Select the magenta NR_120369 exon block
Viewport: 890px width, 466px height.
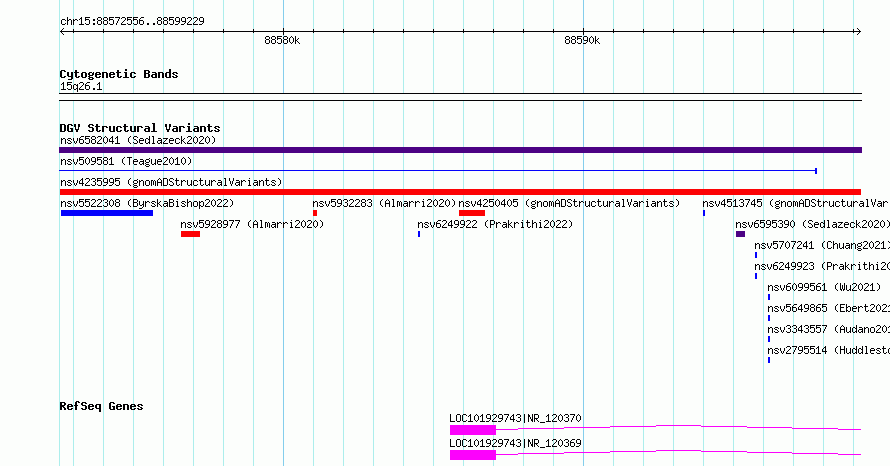[x=473, y=455]
